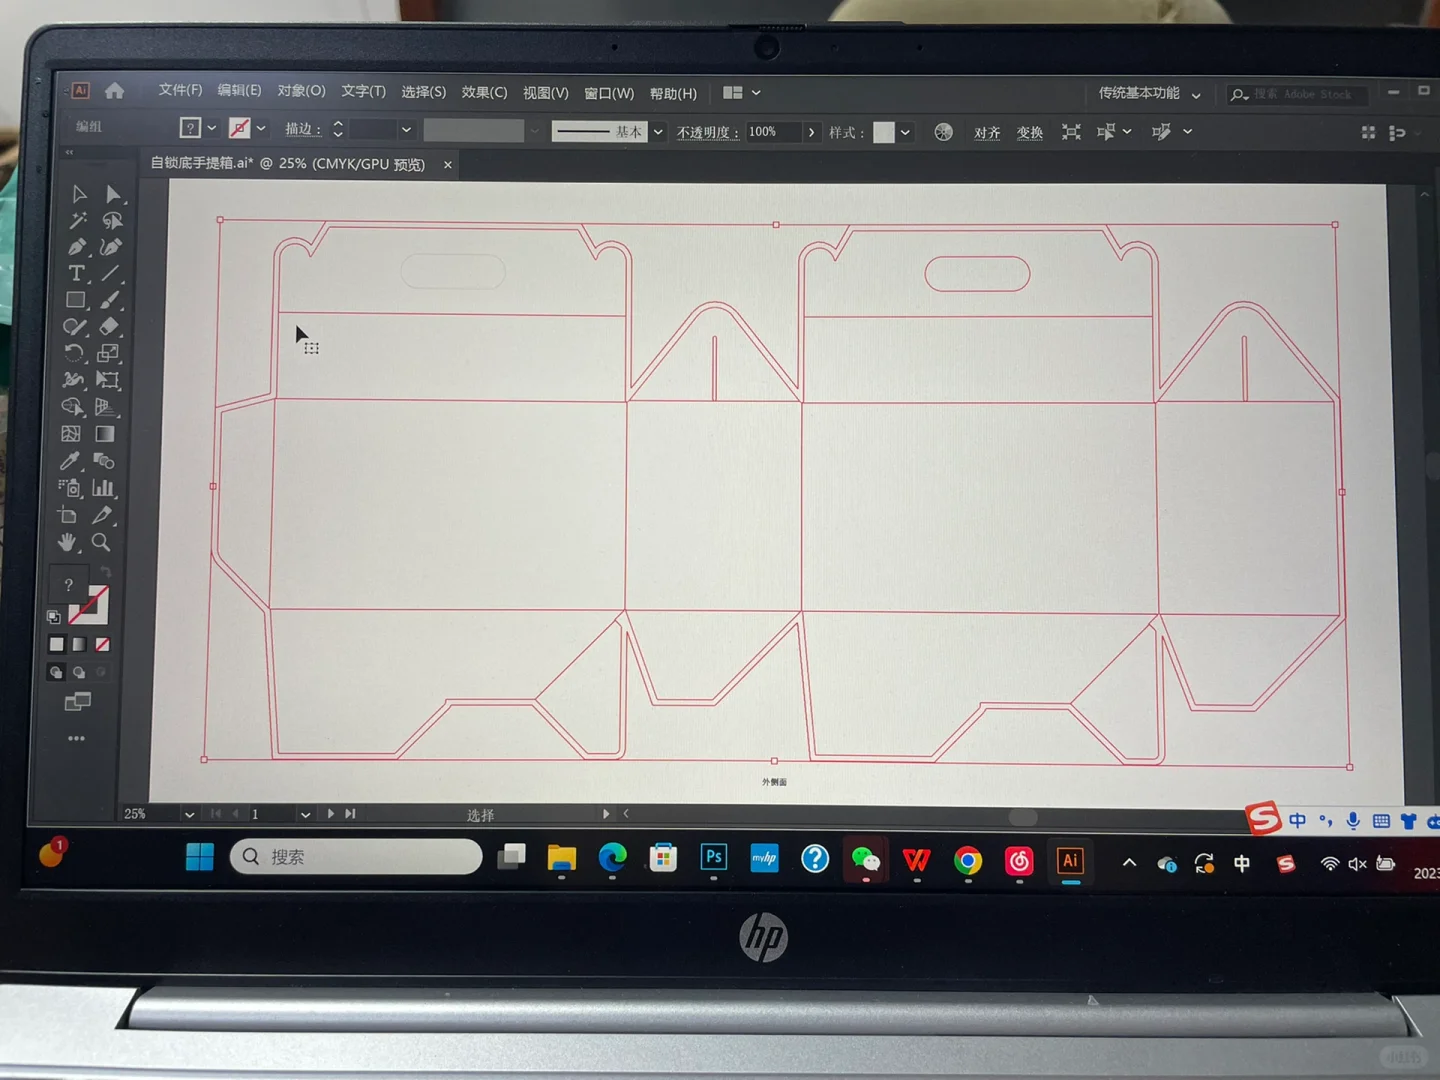
Task: Select the Direct Selection tool
Action: tap(112, 194)
